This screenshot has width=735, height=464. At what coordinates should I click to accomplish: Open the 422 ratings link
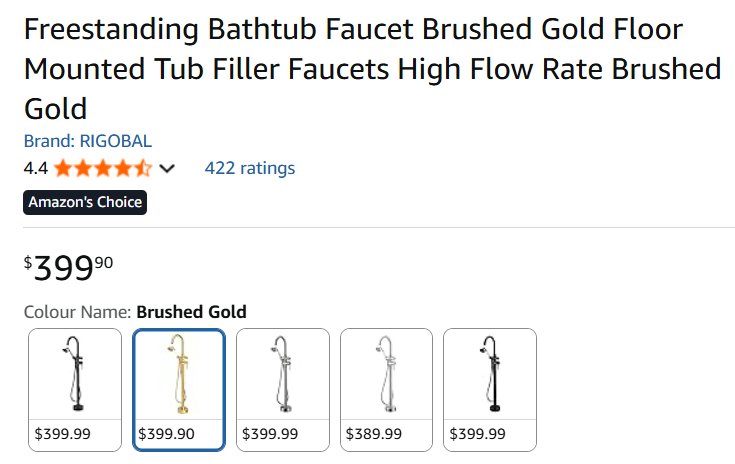point(249,168)
